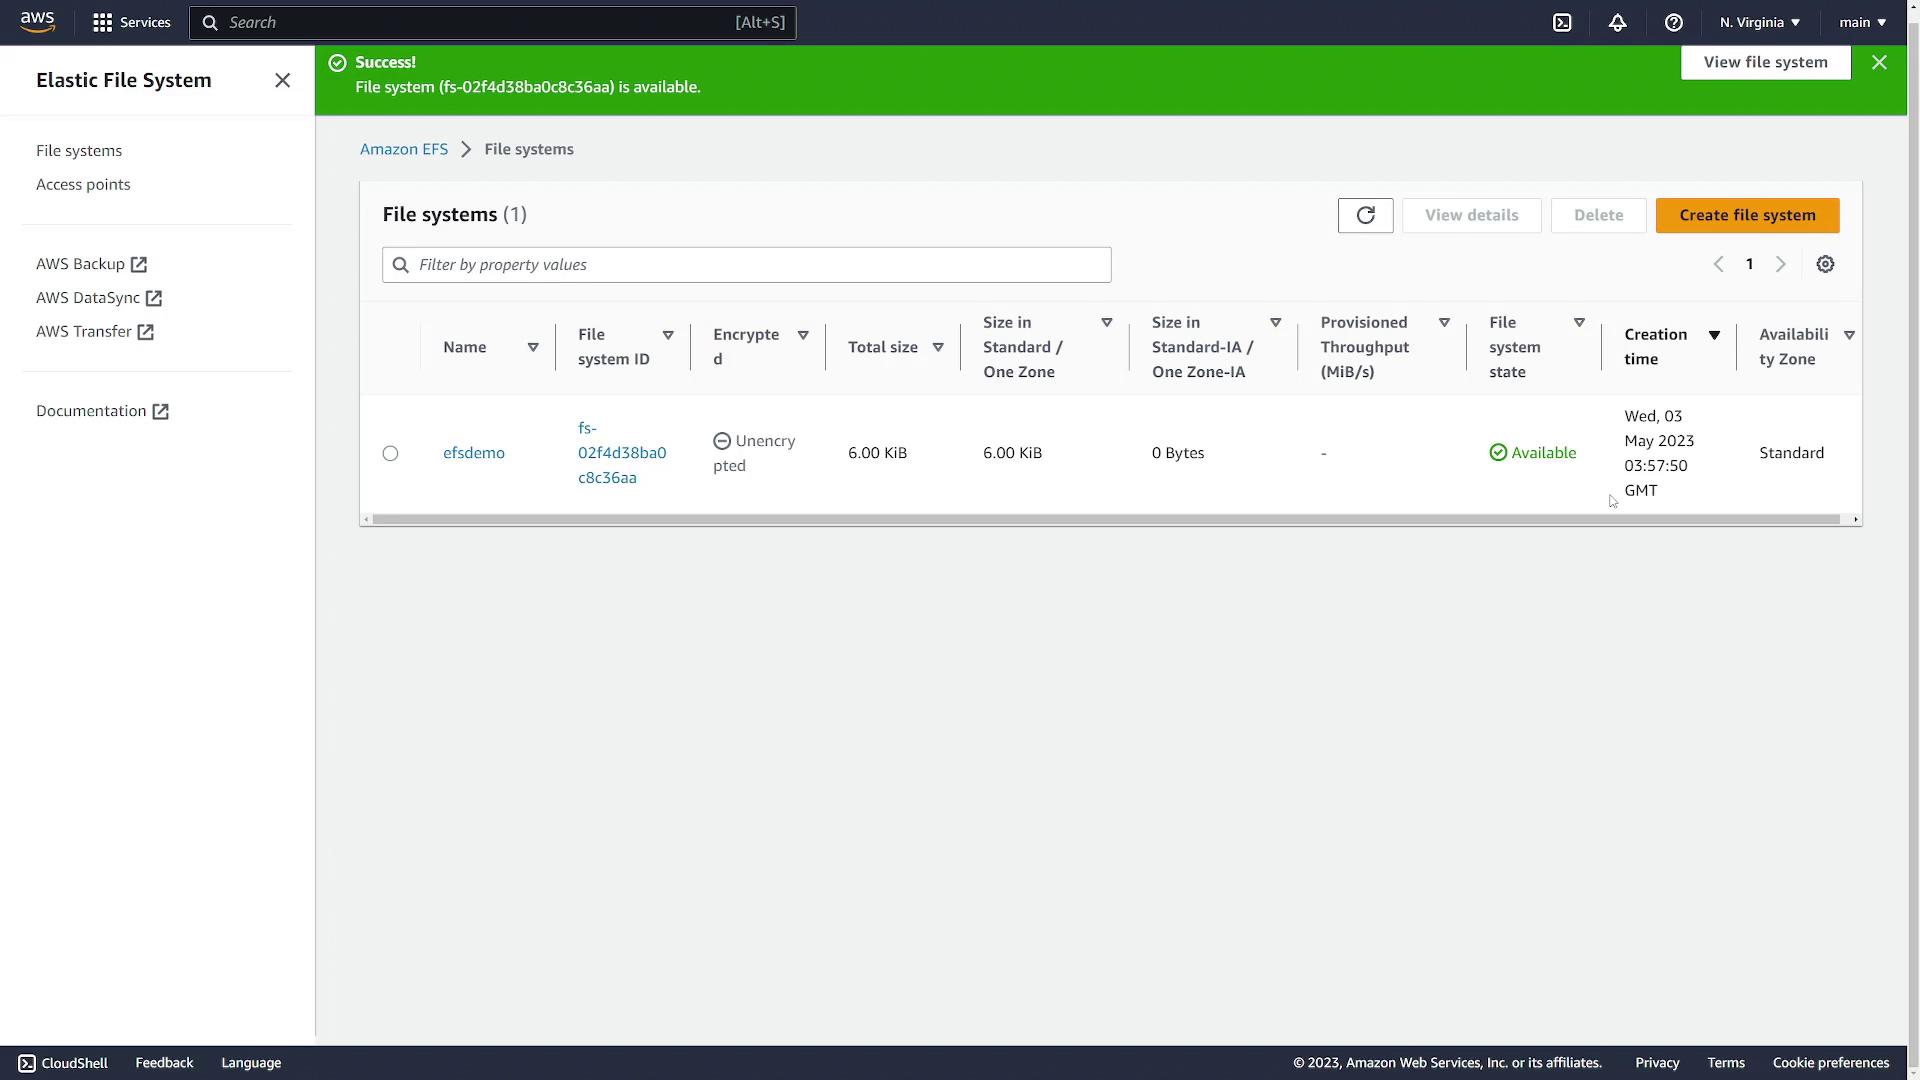Open Access points in sidebar navigation
The width and height of the screenshot is (1920, 1080).
[x=82, y=185]
